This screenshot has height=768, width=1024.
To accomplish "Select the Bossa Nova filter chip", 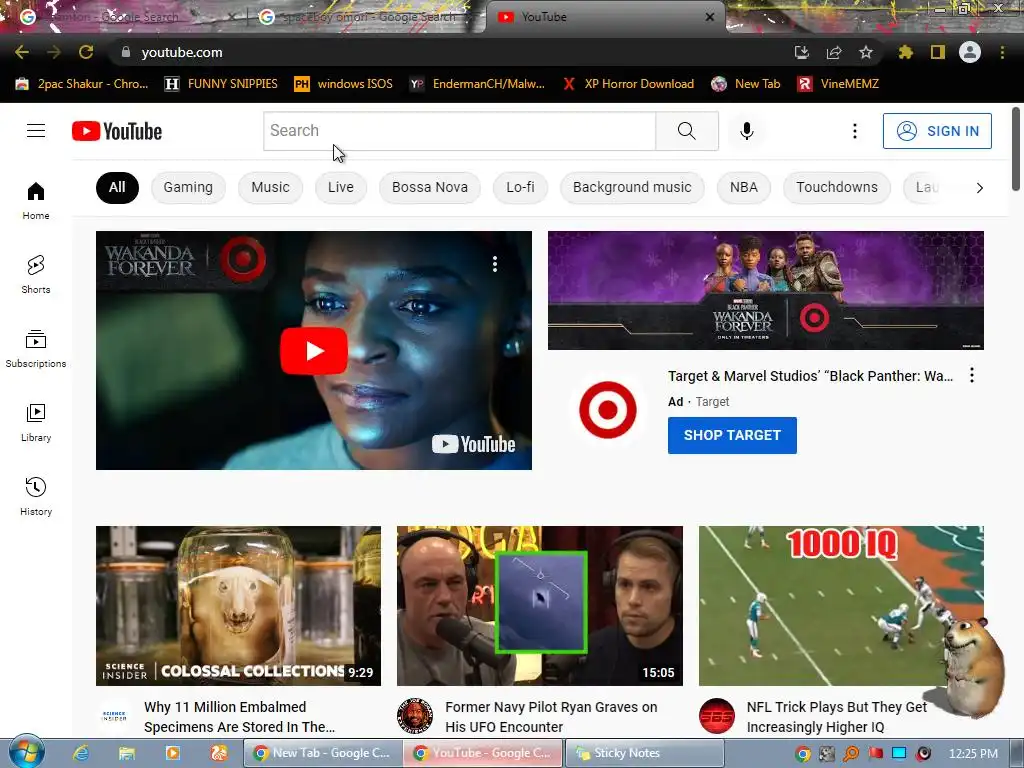I will pyautogui.click(x=430, y=187).
